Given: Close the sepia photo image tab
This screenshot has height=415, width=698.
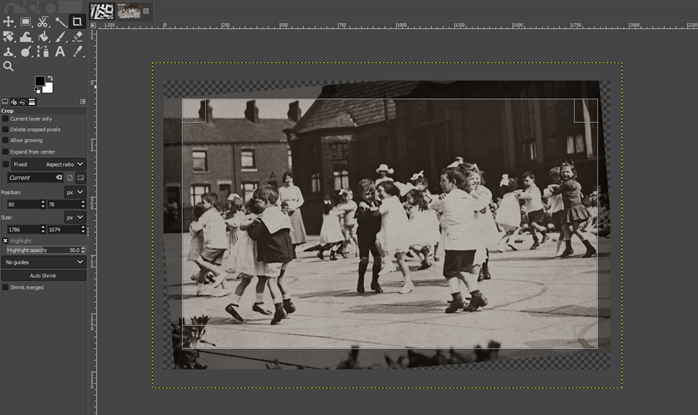Looking at the screenshot, I should (146, 11).
